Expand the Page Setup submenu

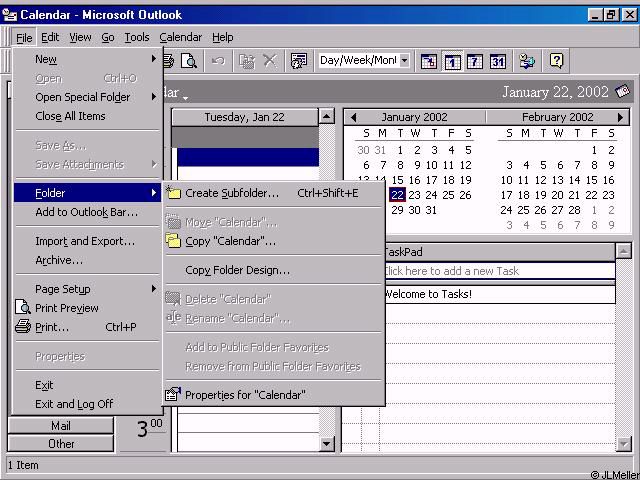(x=153, y=289)
